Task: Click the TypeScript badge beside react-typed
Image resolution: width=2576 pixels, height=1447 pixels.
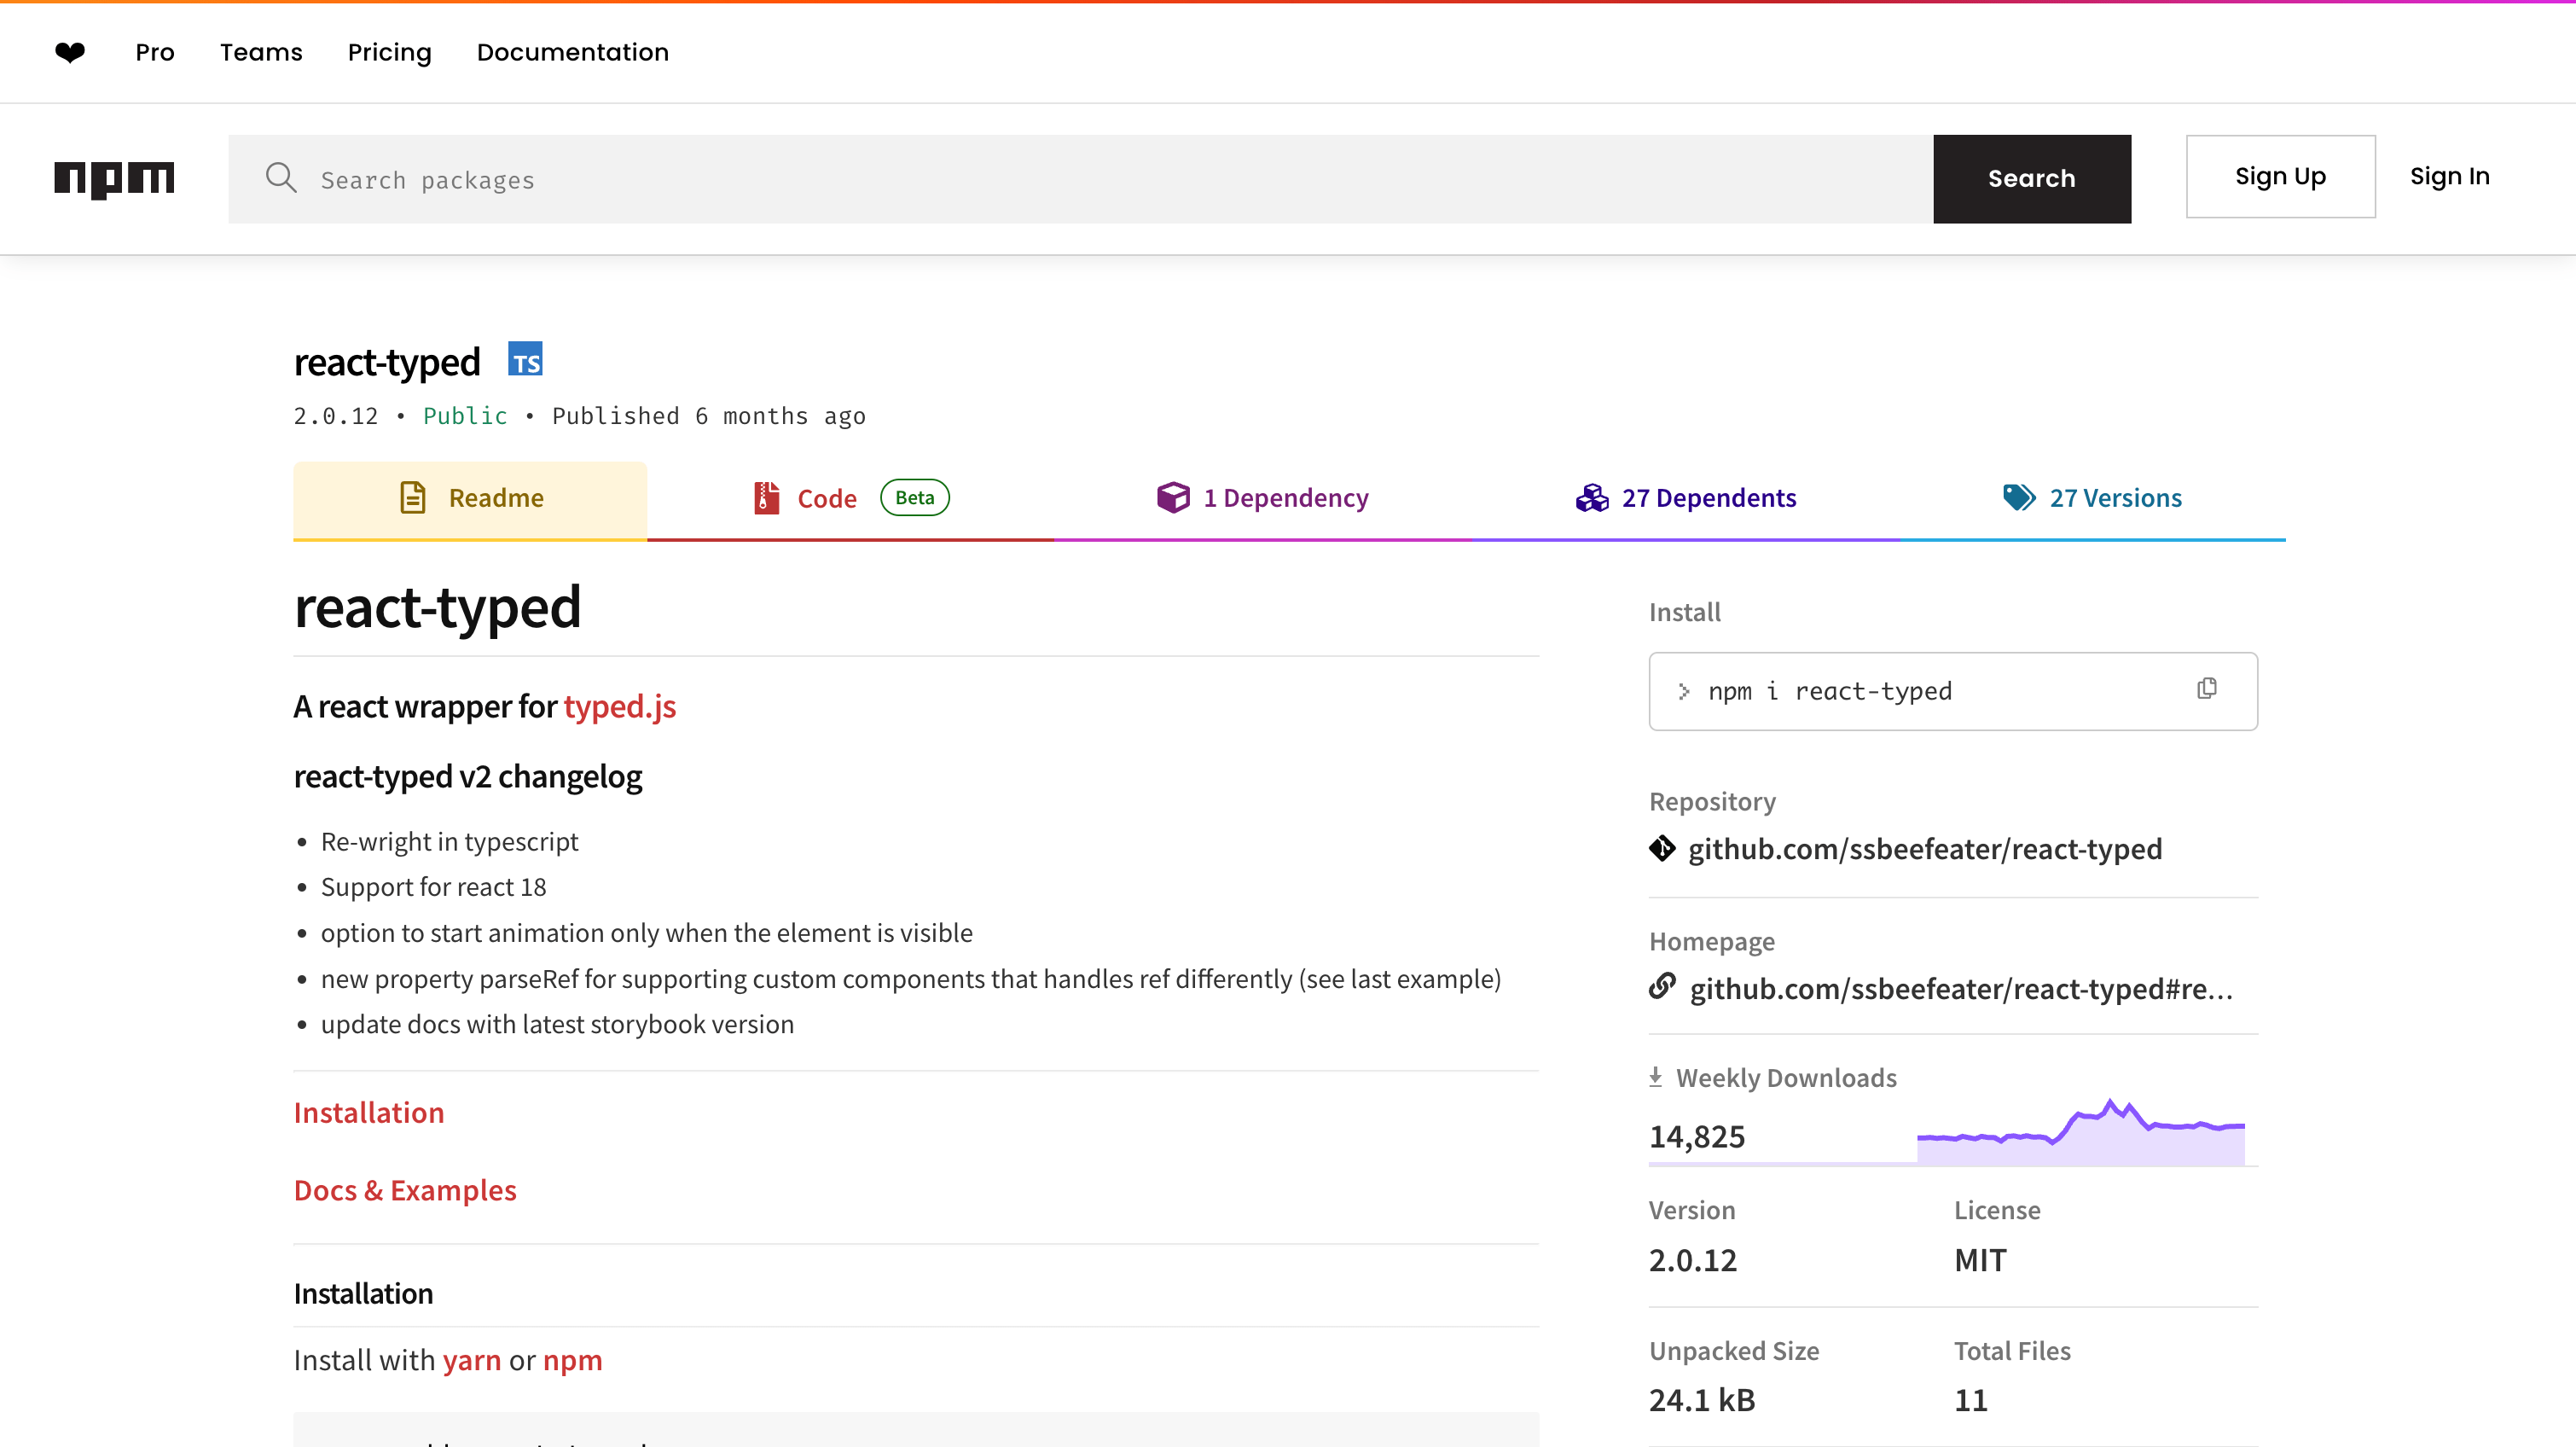Action: pos(525,360)
